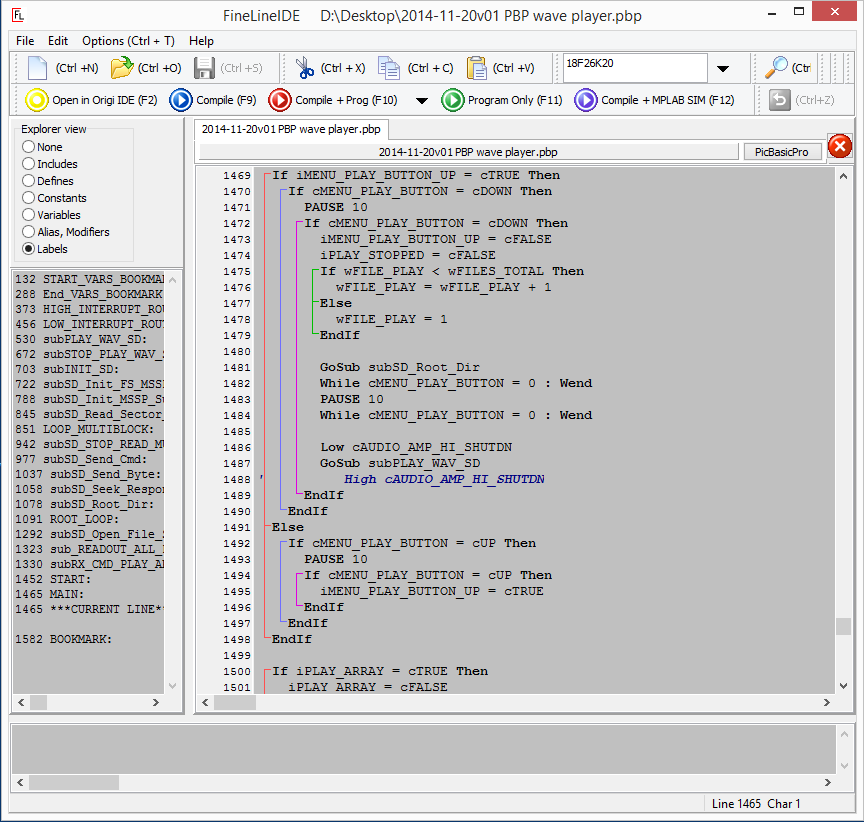Click the labels list scroll left arrow
Screen dimensions: 864x822
[x=21, y=702]
